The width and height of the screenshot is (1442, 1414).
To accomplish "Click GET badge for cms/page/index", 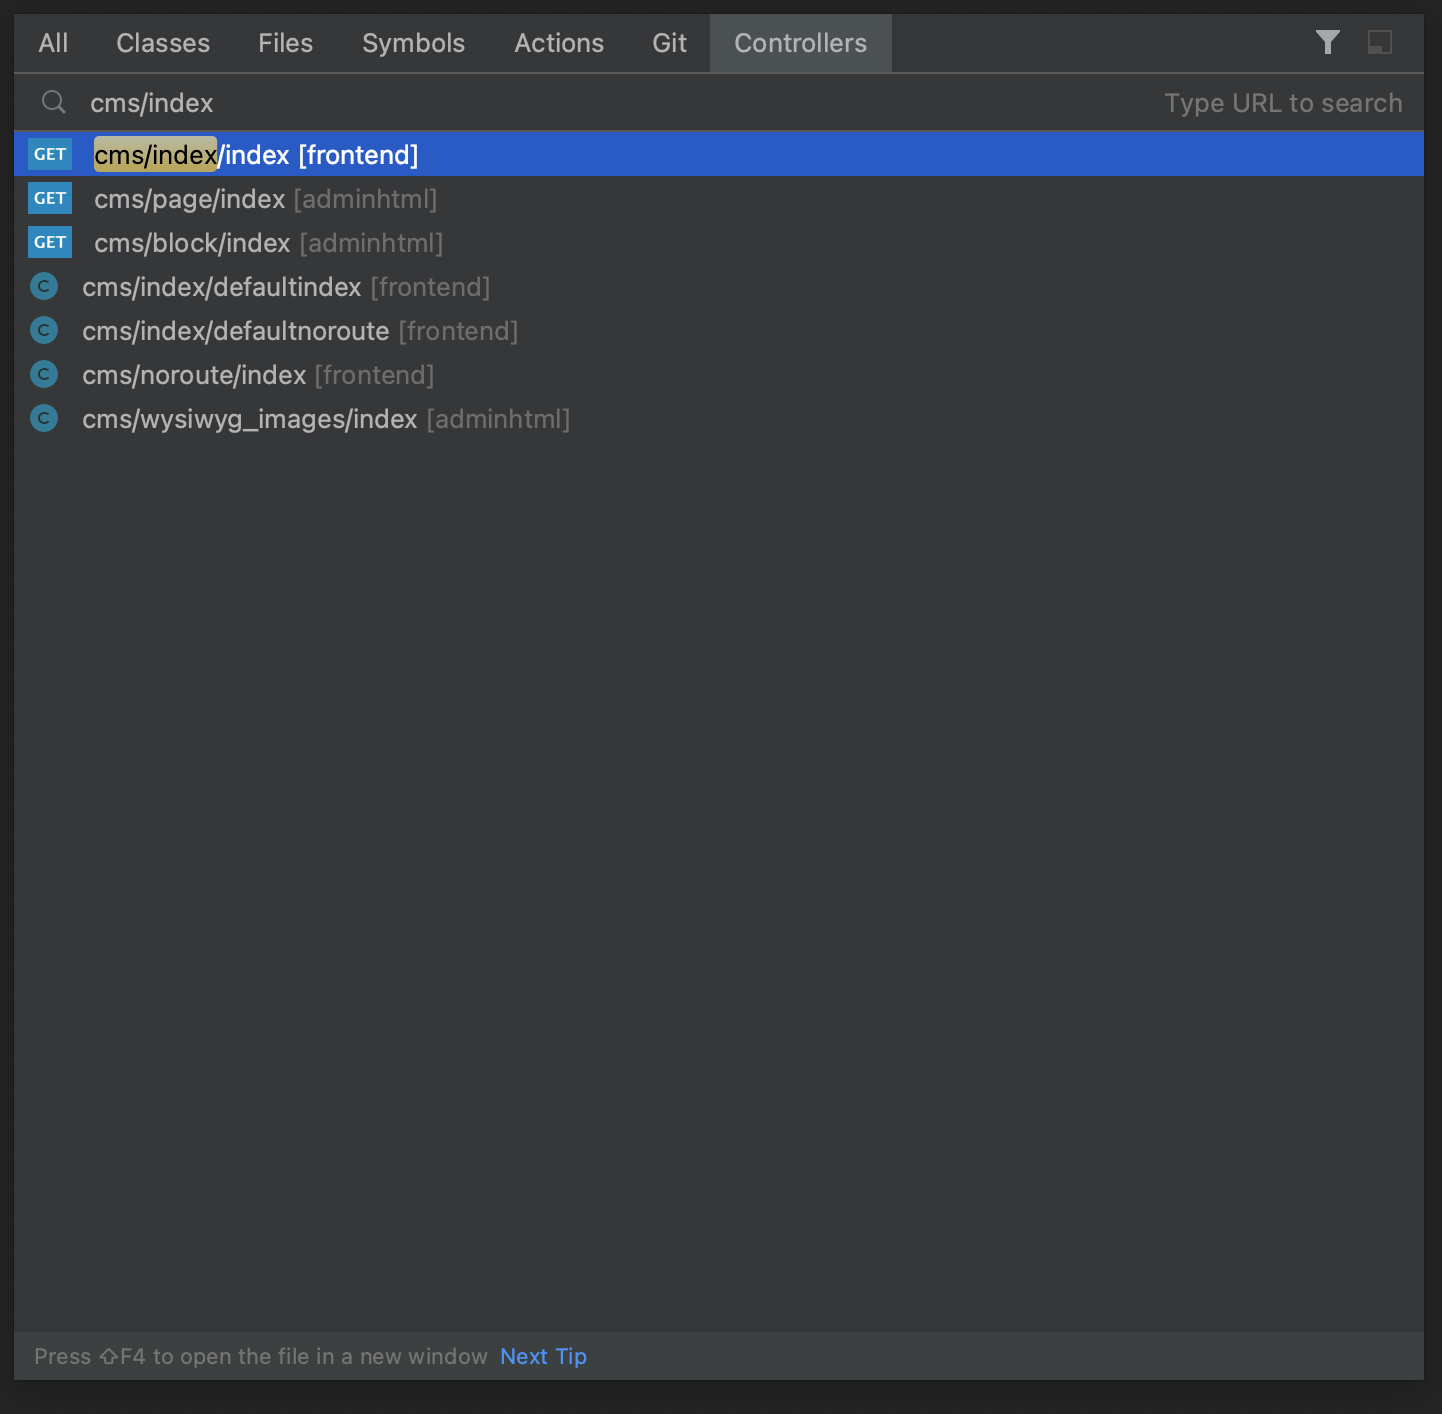I will click(x=50, y=198).
